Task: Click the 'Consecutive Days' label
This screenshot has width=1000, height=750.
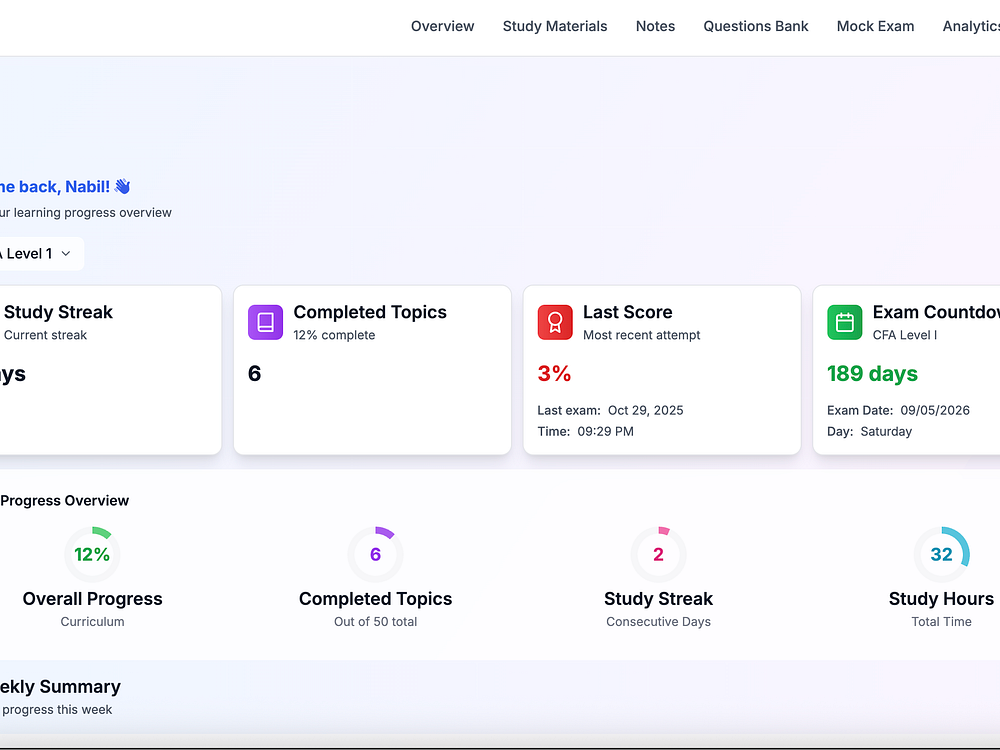Action: tap(658, 621)
